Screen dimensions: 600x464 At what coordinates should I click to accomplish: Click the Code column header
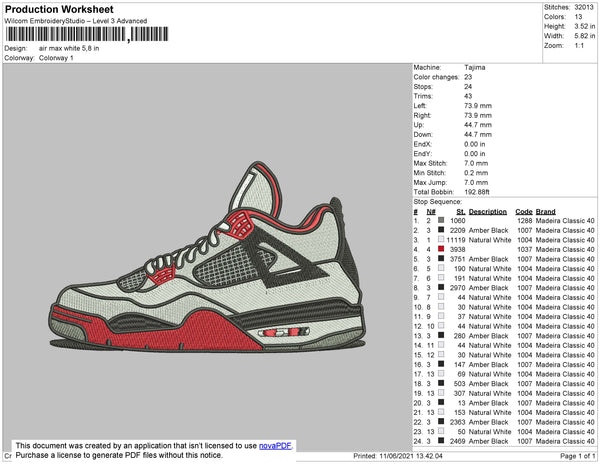[x=524, y=212]
